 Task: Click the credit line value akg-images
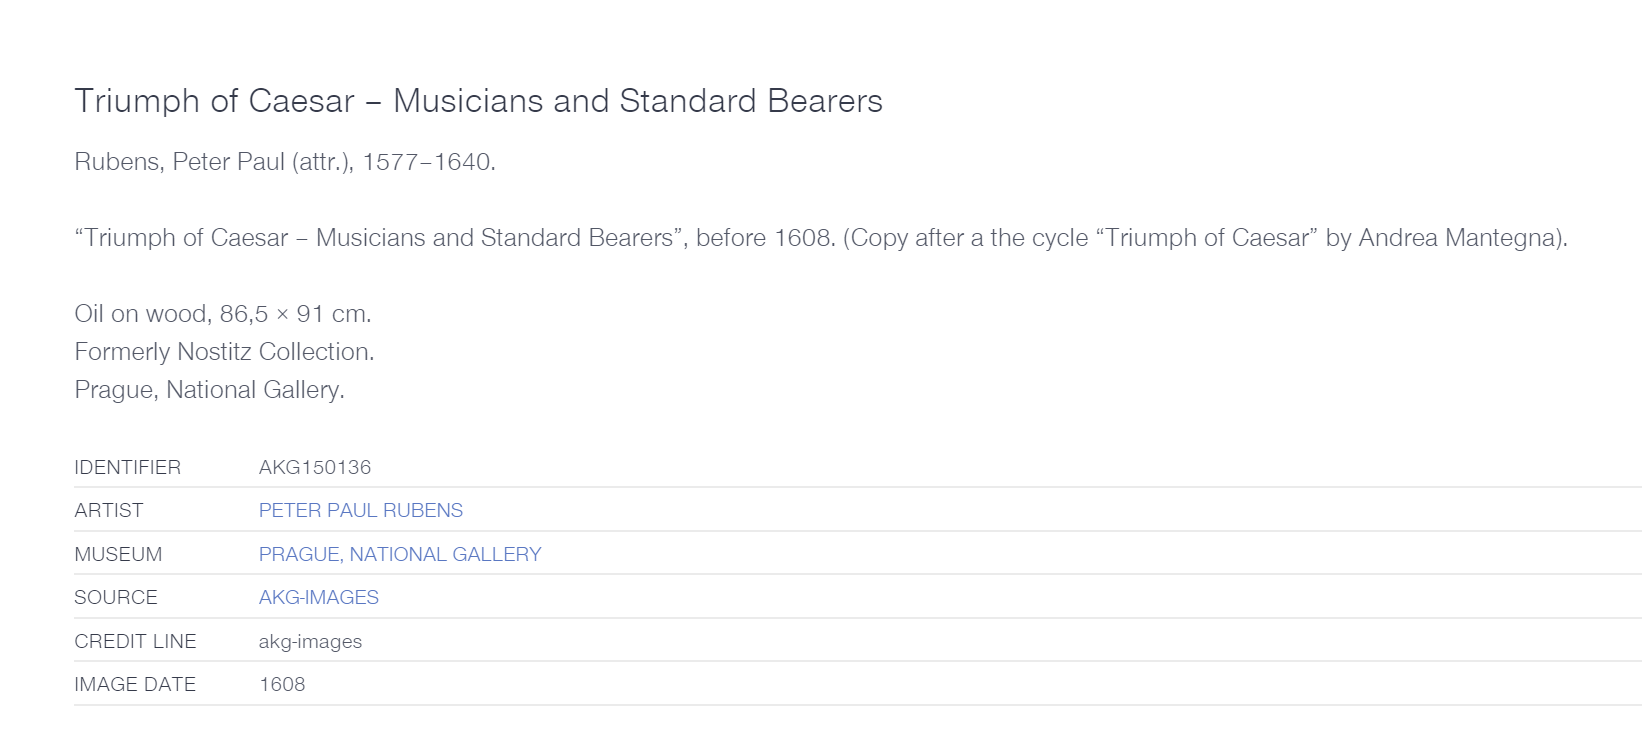click(310, 641)
